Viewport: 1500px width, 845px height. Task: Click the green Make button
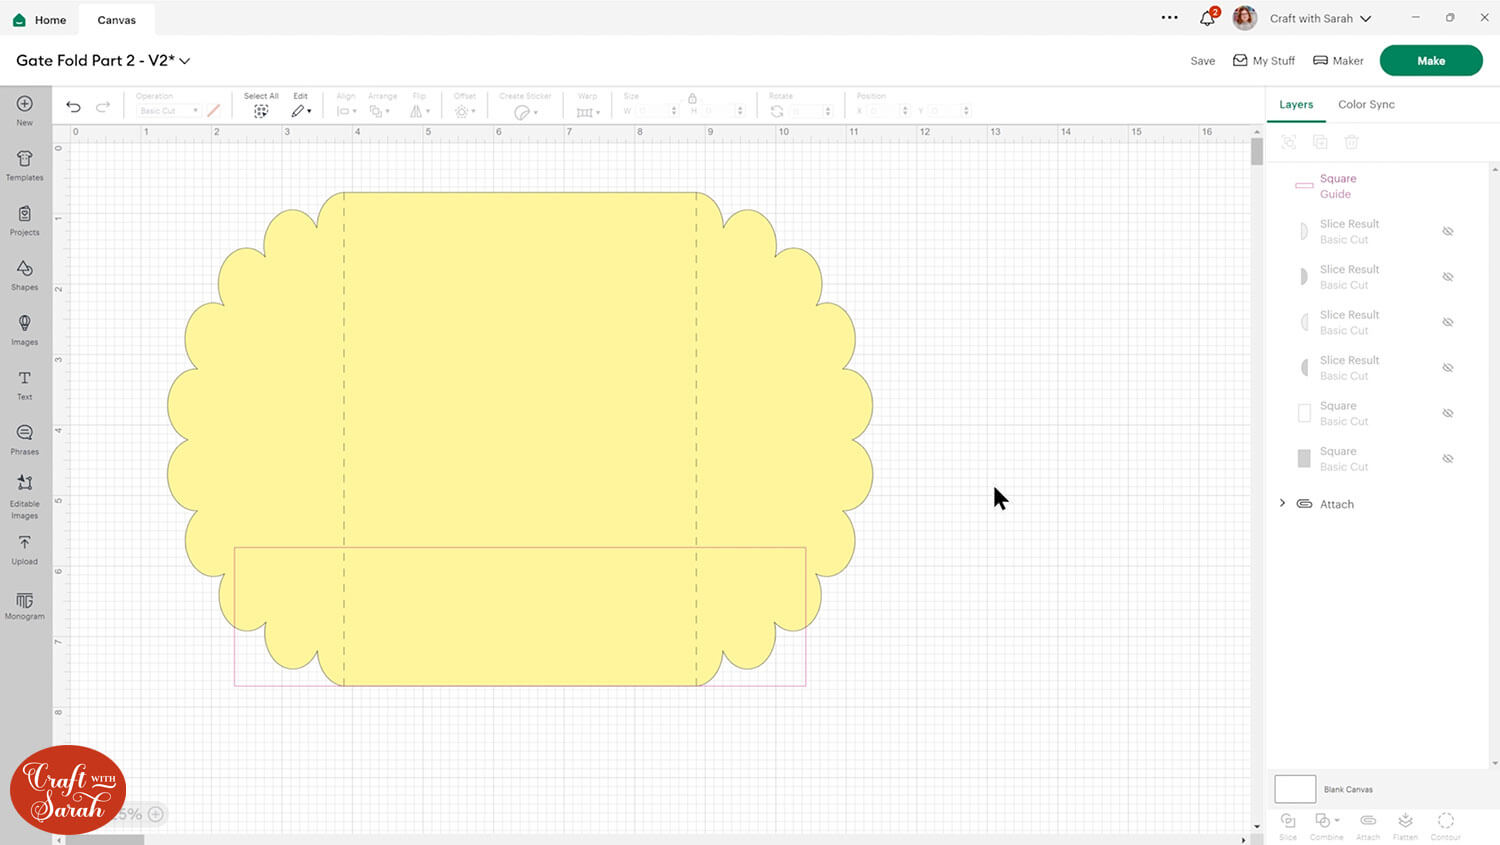(x=1430, y=61)
